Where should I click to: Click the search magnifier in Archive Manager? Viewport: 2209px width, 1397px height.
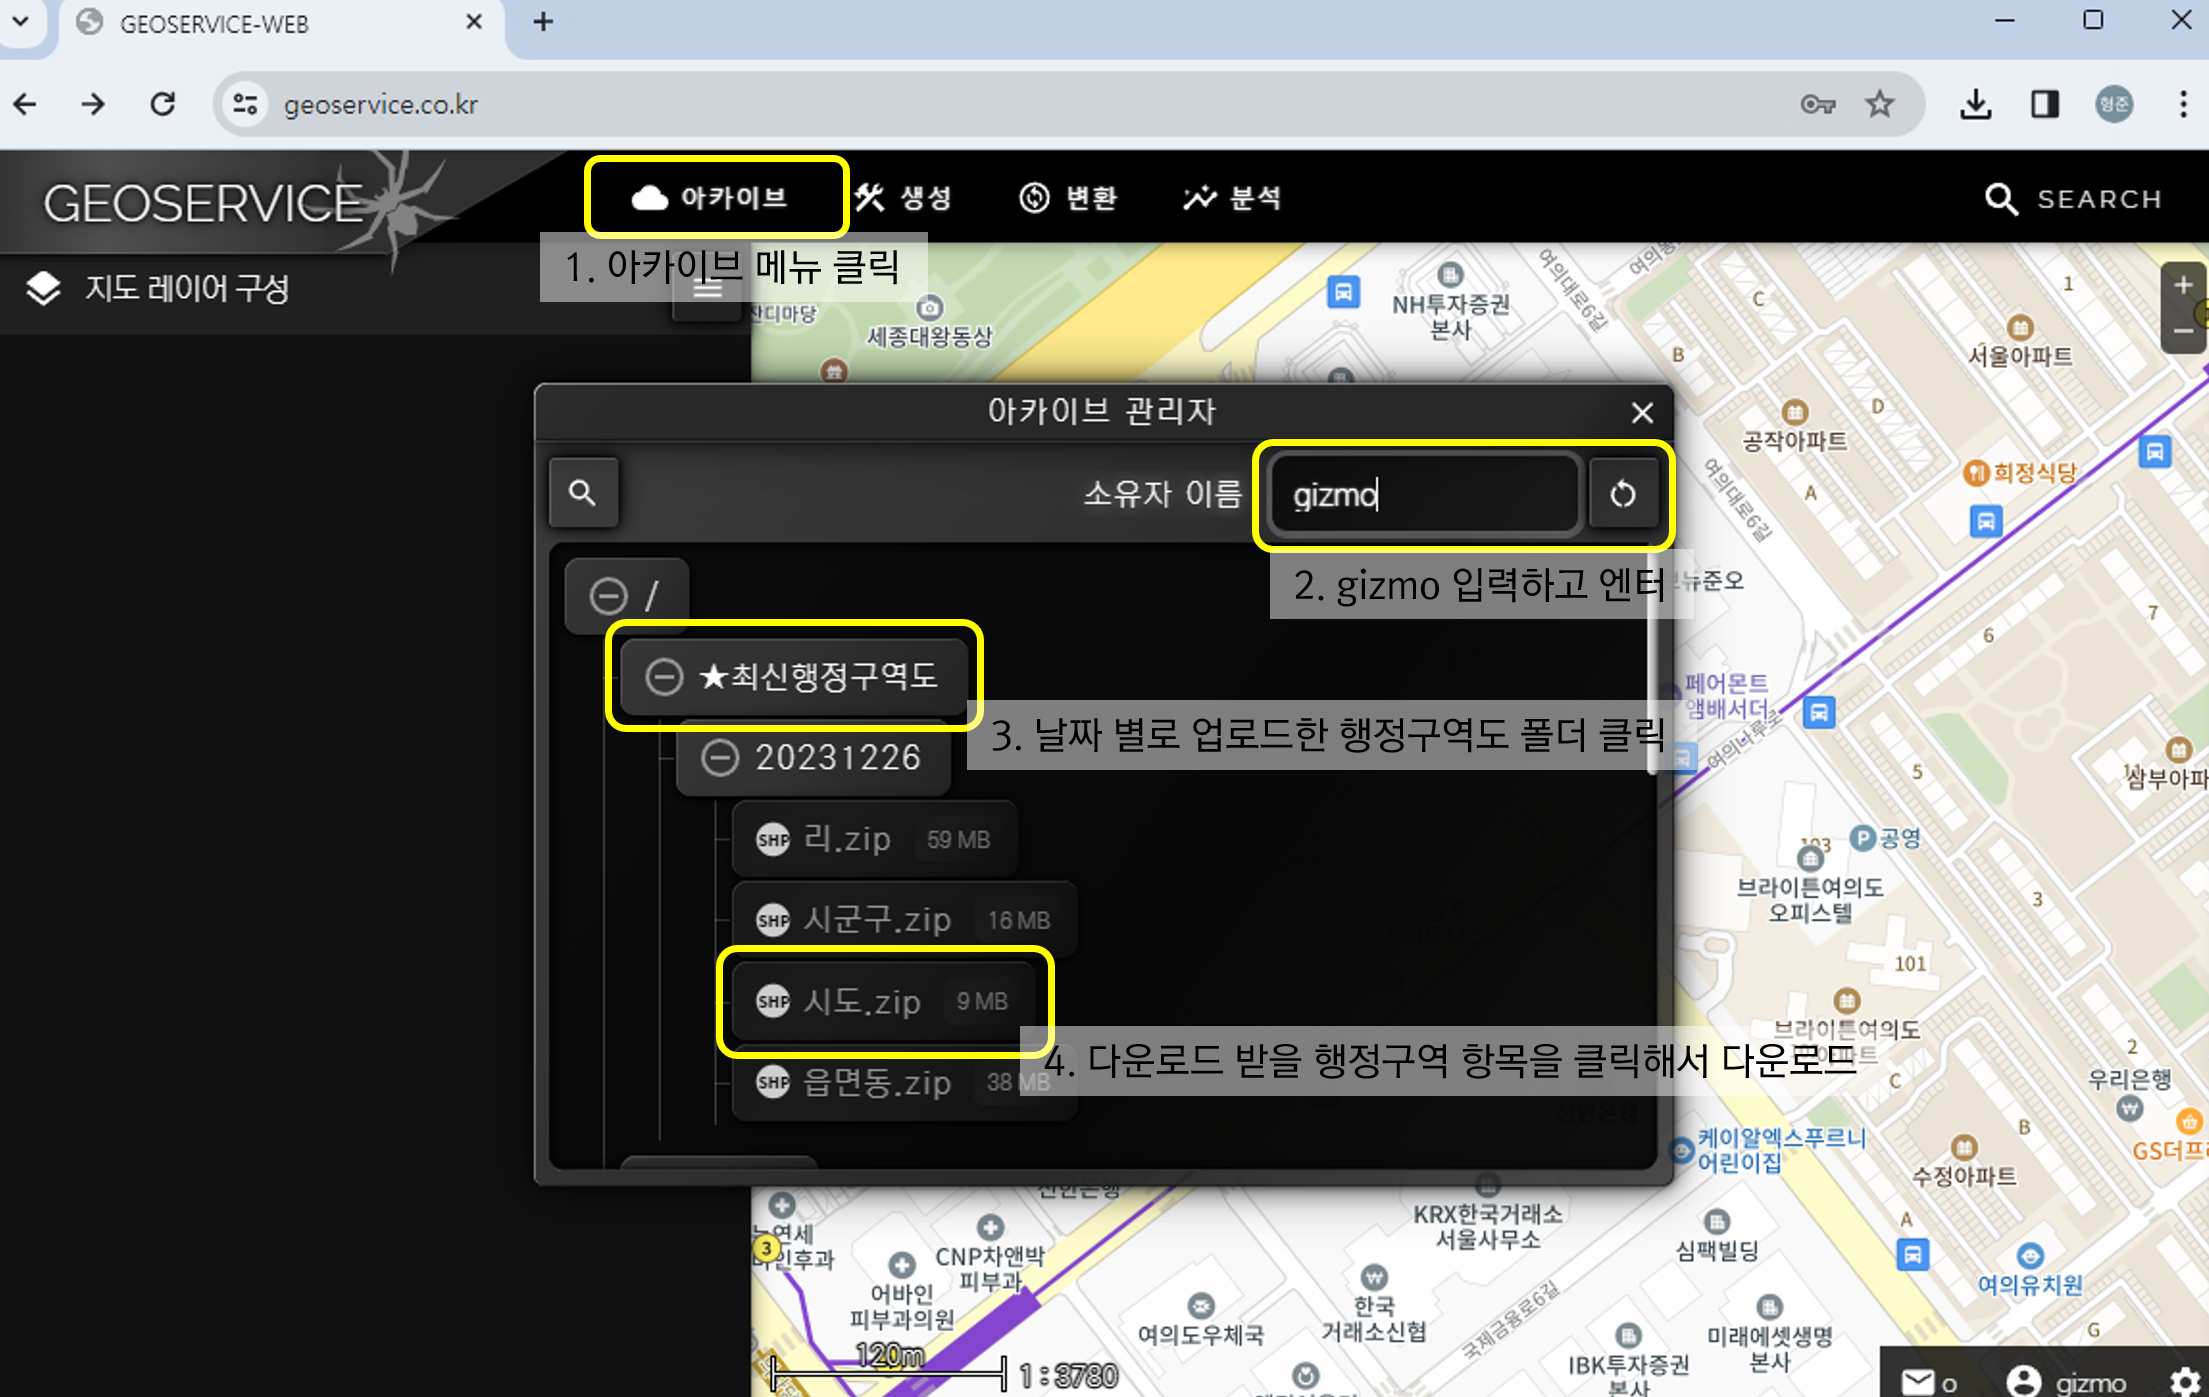(583, 492)
